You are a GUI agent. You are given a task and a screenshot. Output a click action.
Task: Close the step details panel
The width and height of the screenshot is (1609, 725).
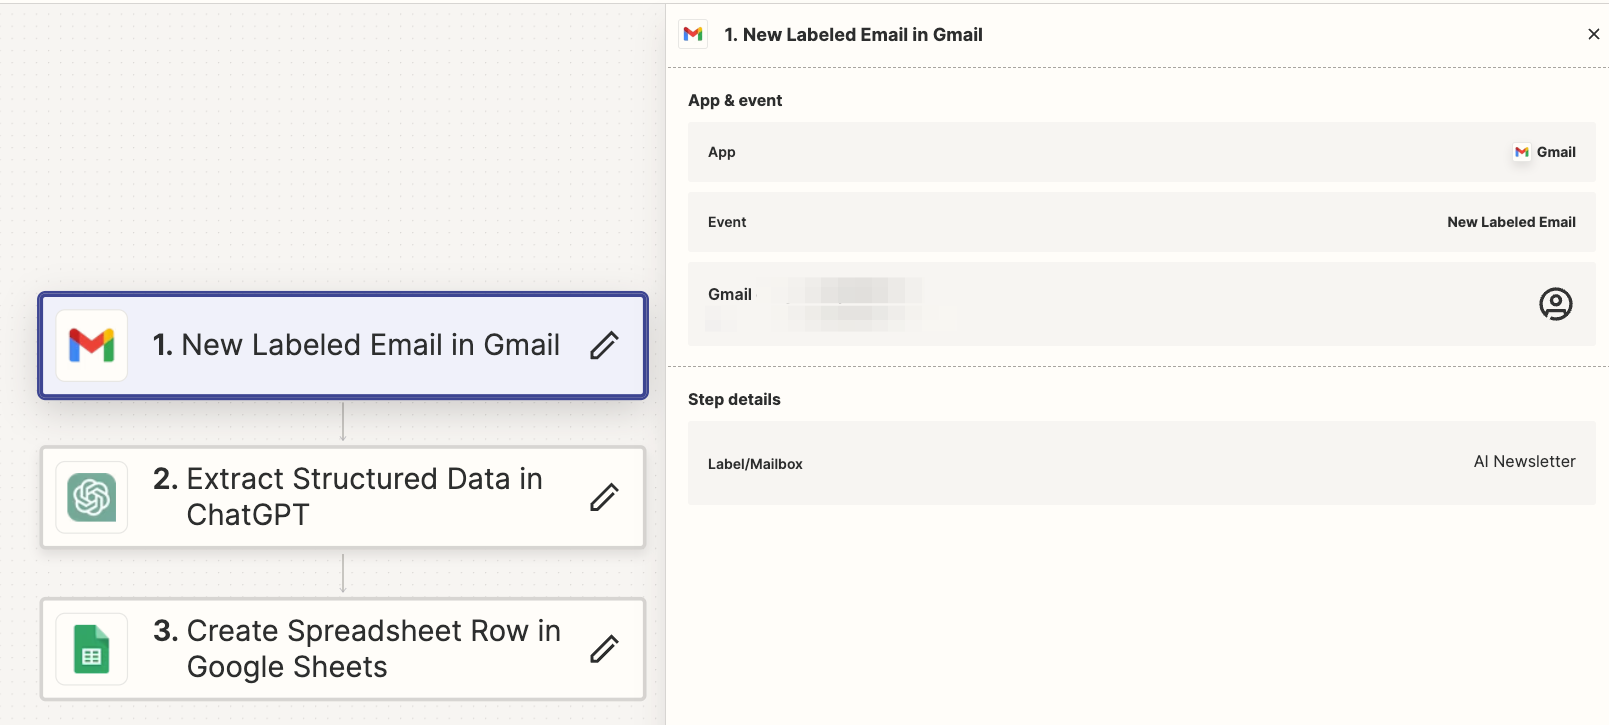point(1593,34)
